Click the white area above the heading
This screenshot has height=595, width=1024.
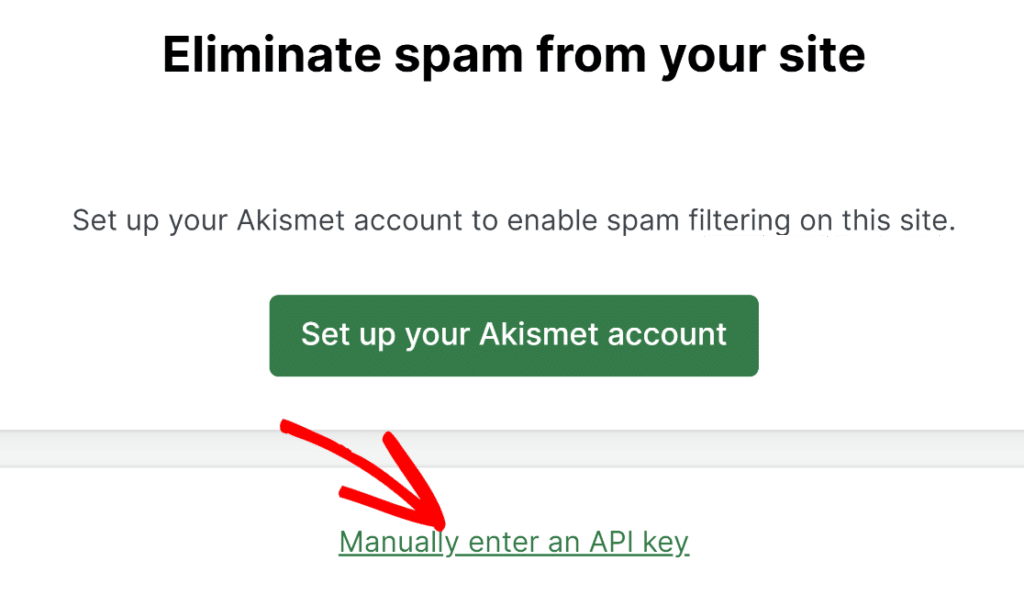(x=512, y=12)
